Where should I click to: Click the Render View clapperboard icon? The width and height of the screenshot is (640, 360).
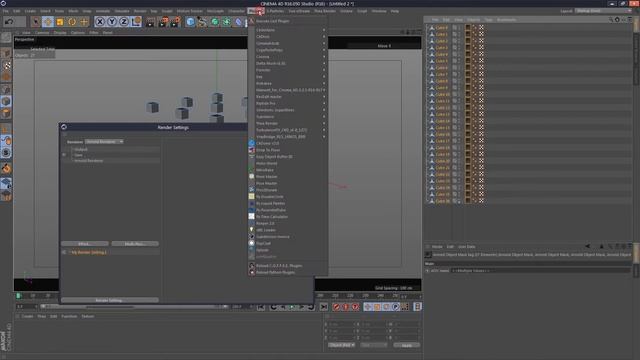pos(150,22)
